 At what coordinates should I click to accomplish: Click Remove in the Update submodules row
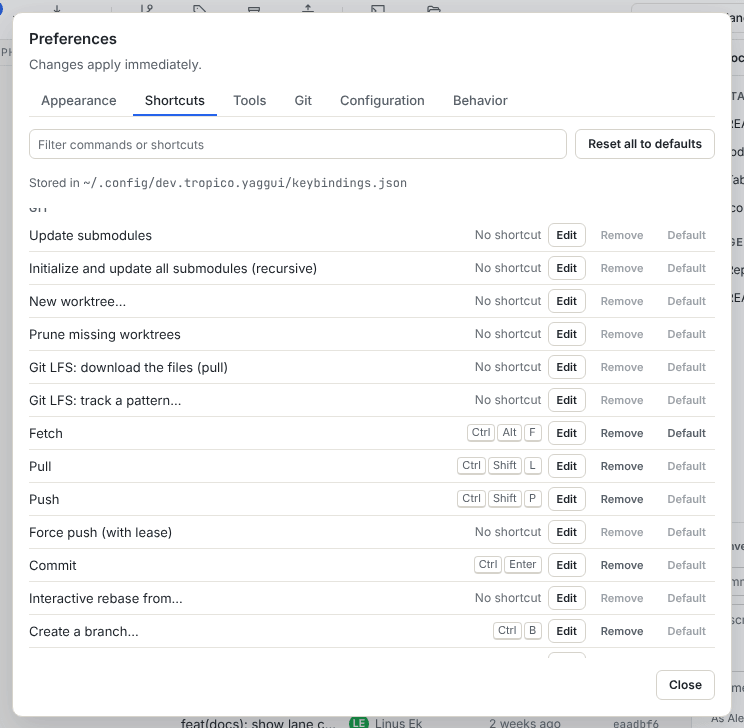click(622, 235)
